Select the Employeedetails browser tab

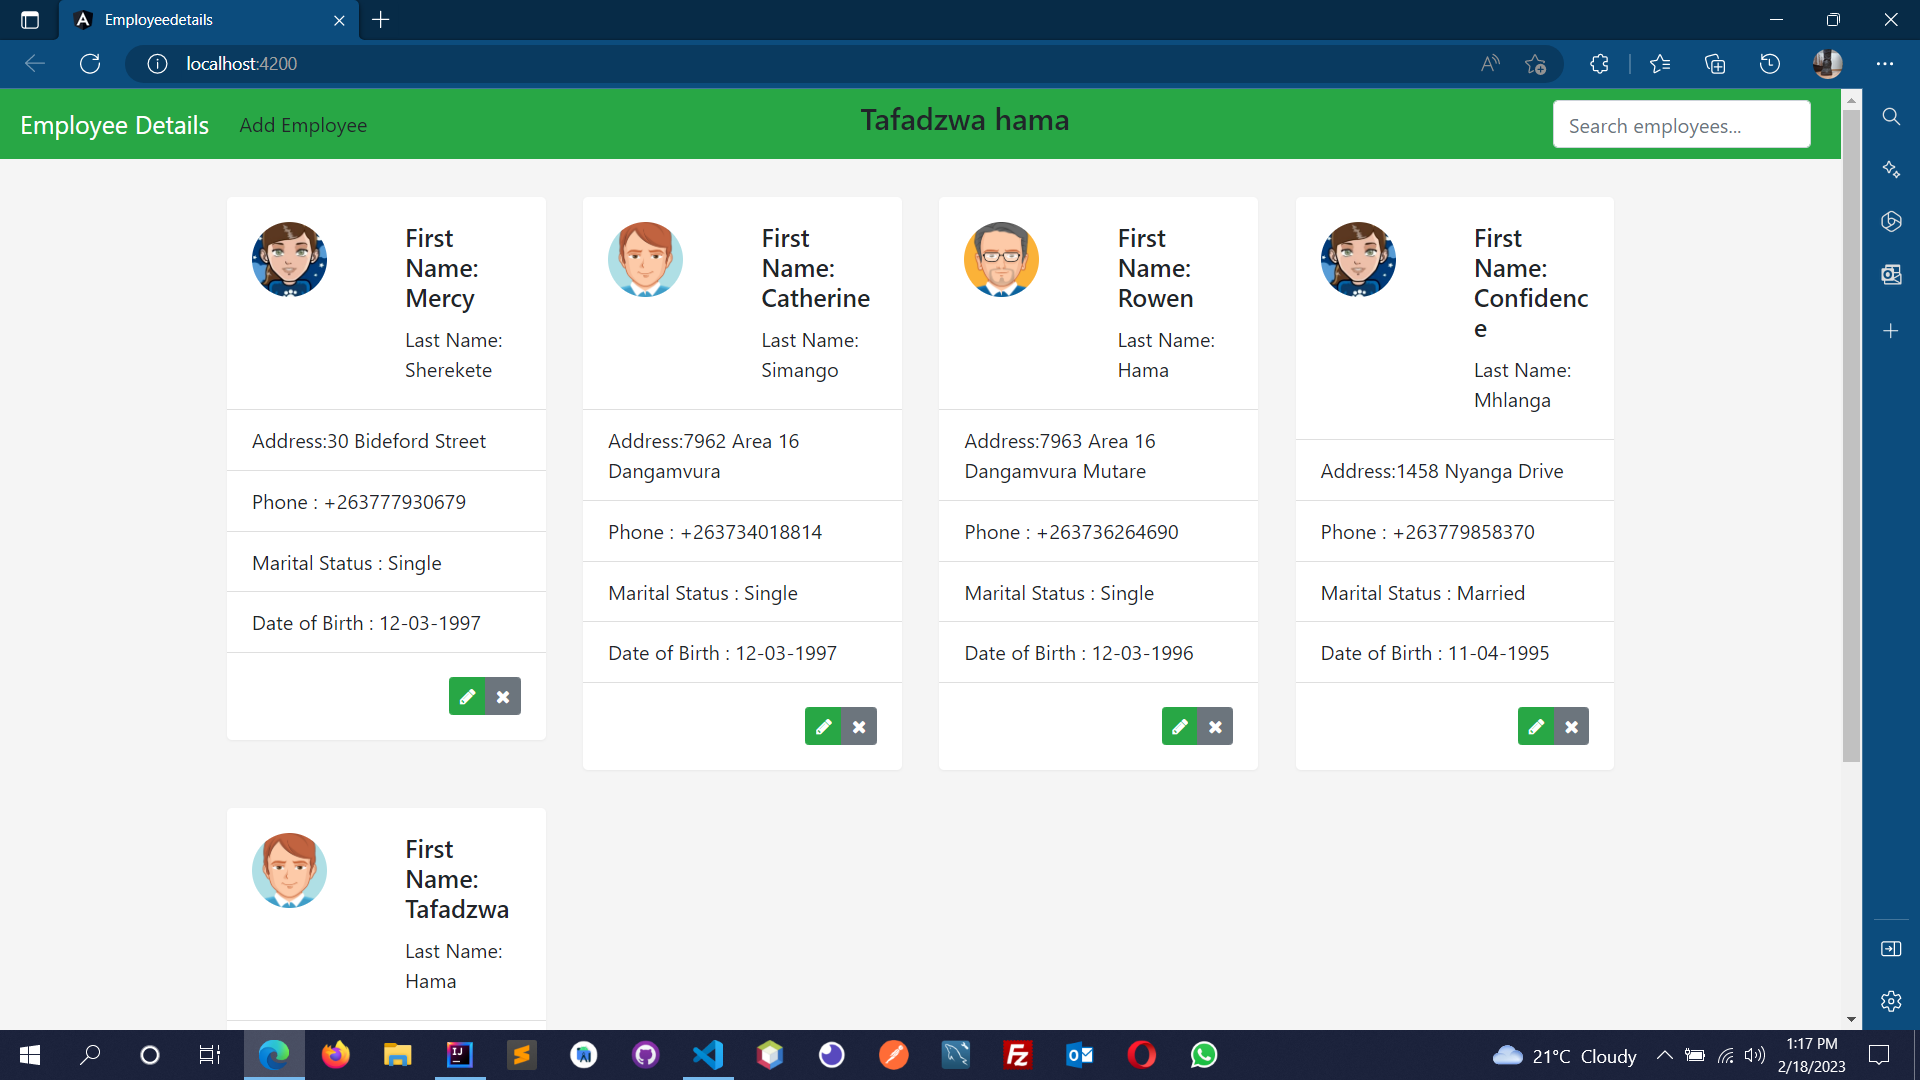(x=209, y=20)
